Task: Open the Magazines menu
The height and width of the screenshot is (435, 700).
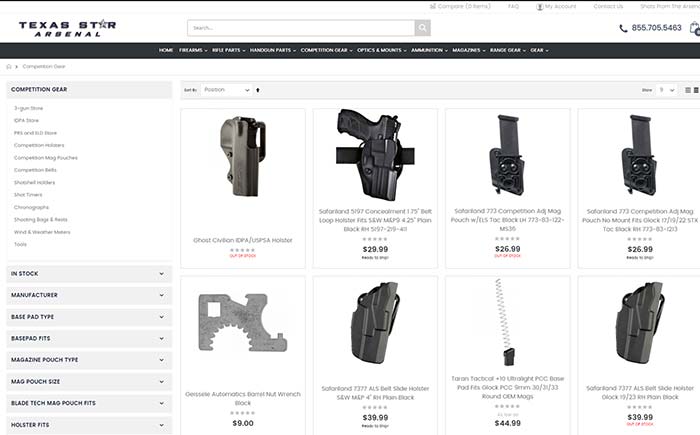Action: (469, 50)
